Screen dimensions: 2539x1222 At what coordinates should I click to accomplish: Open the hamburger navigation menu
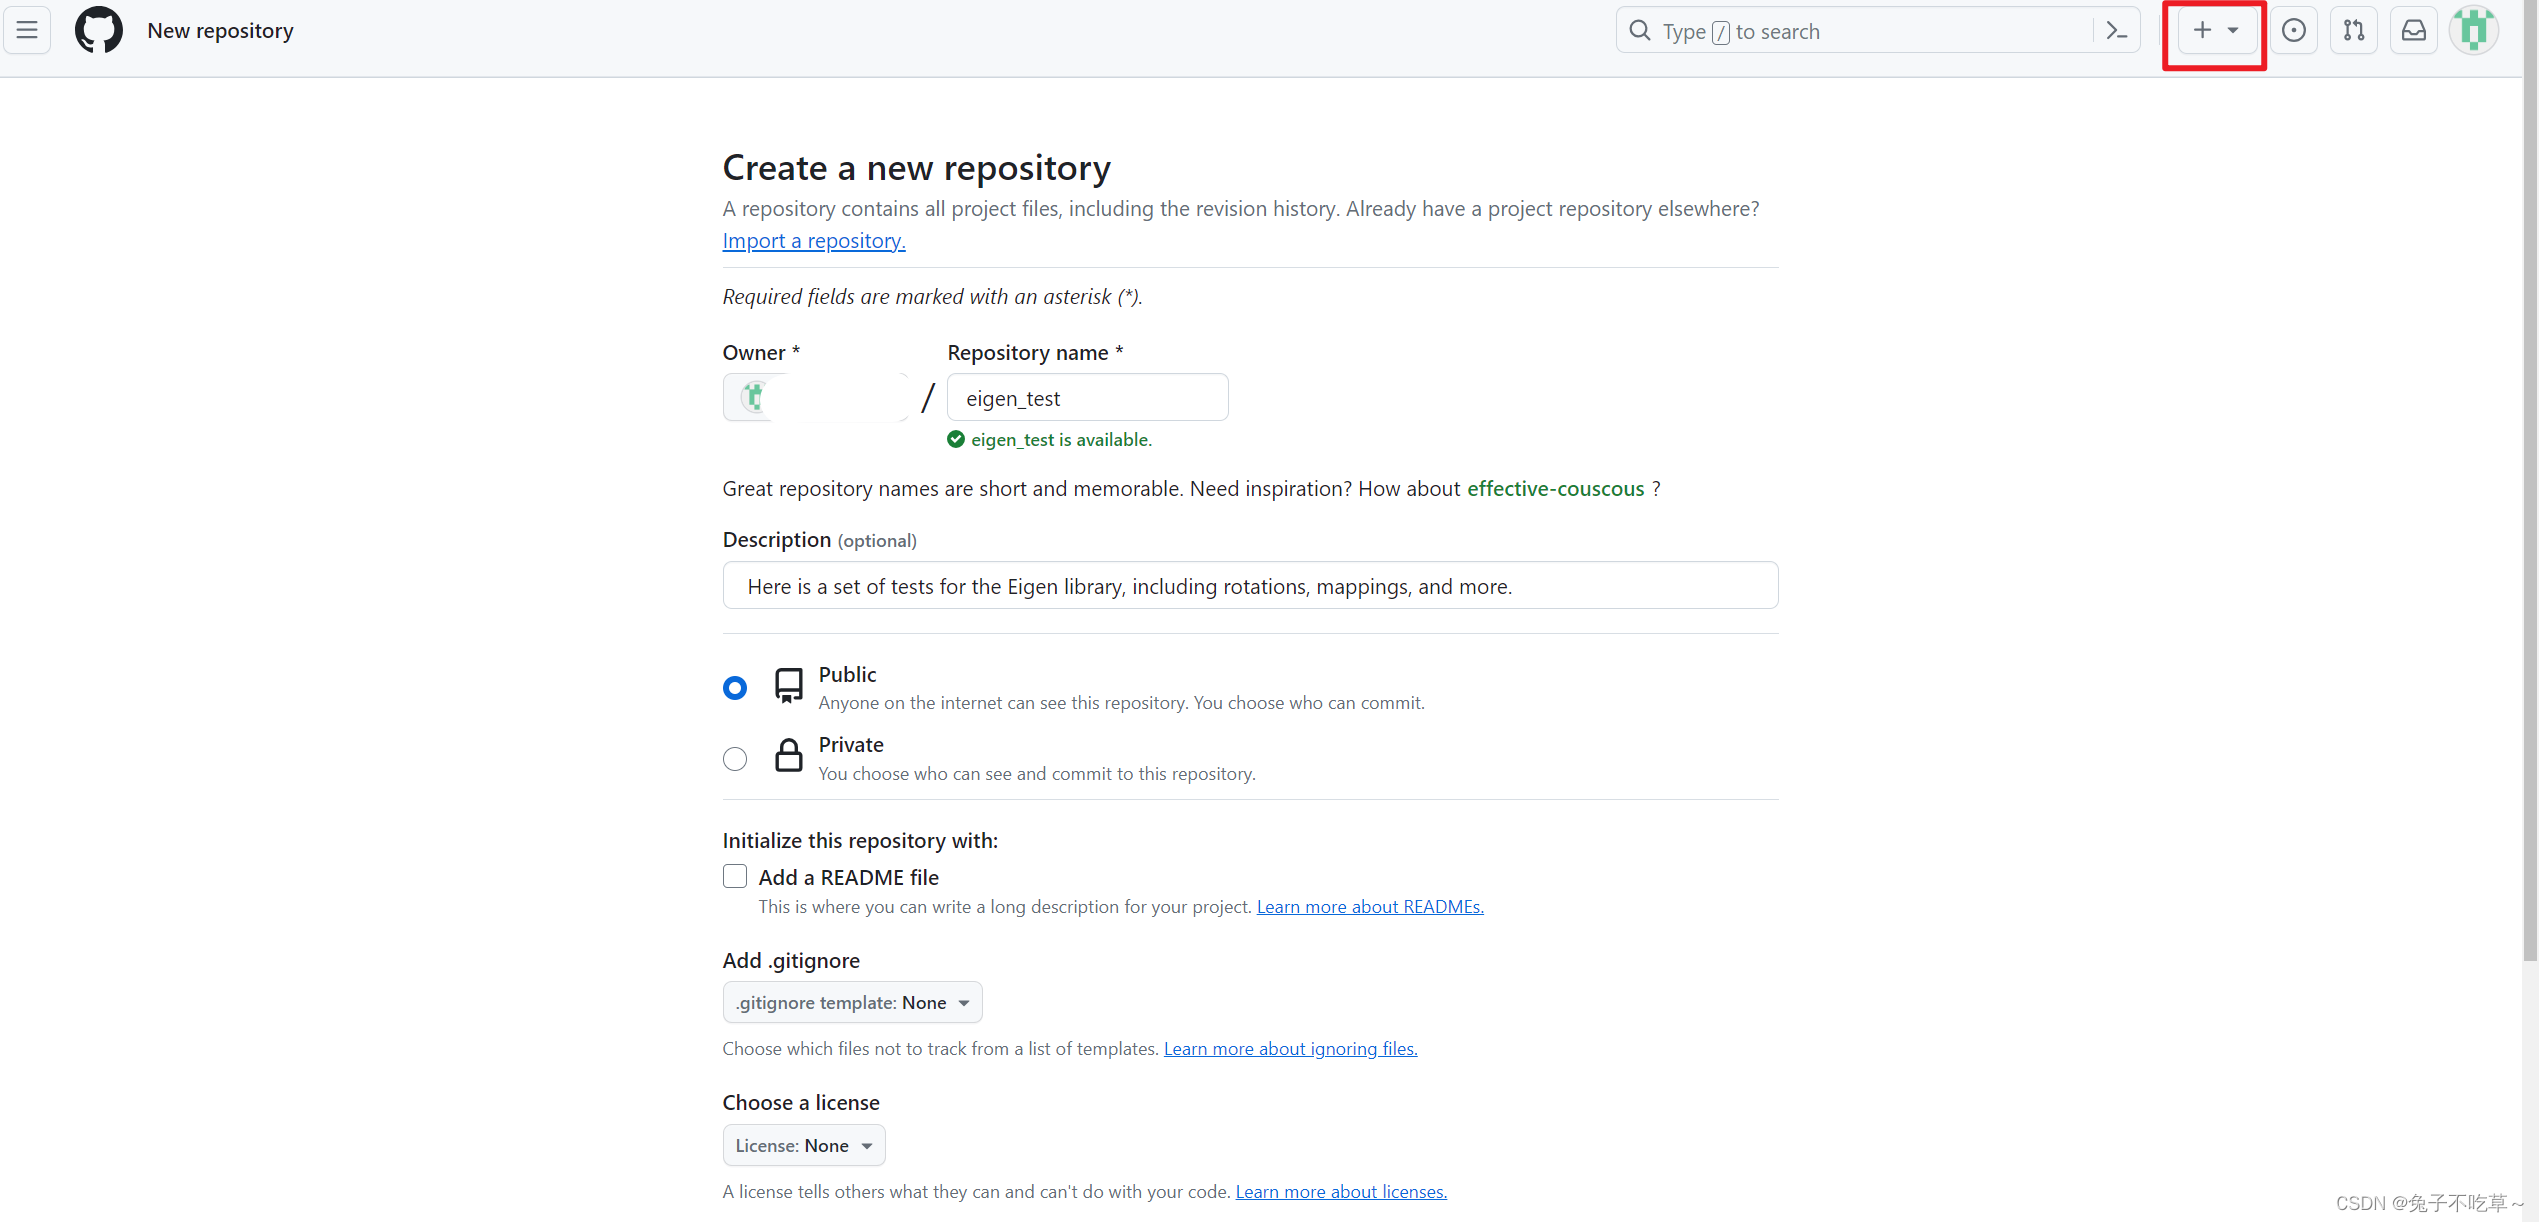click(27, 29)
